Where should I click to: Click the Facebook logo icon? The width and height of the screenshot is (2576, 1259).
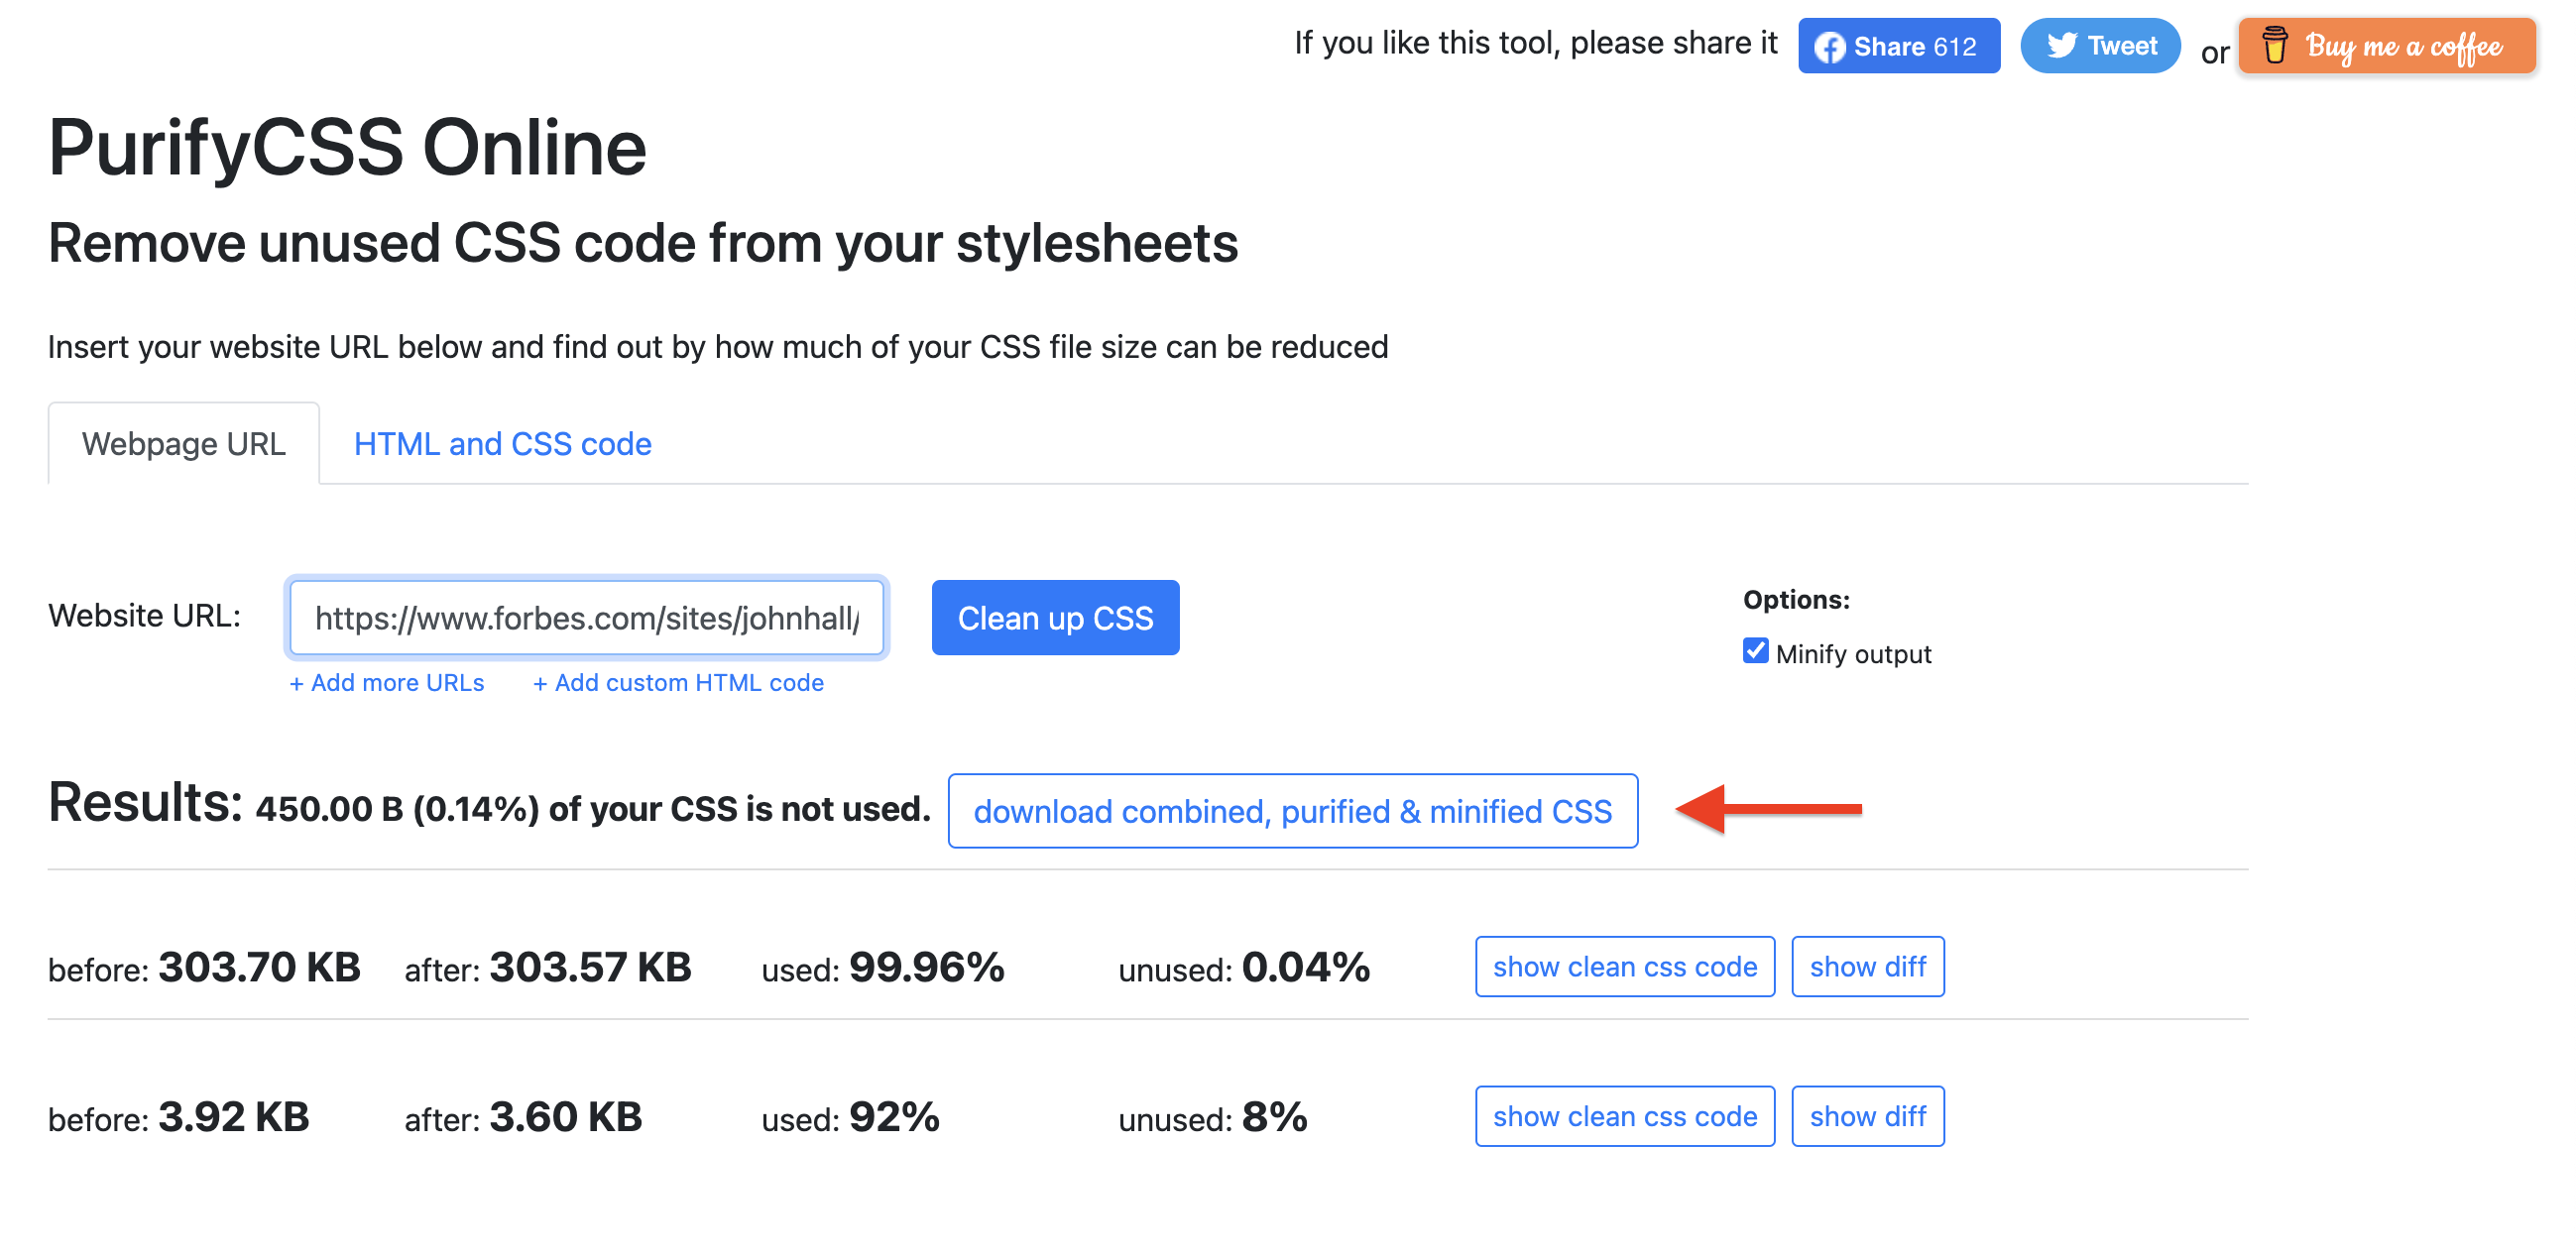(1829, 47)
